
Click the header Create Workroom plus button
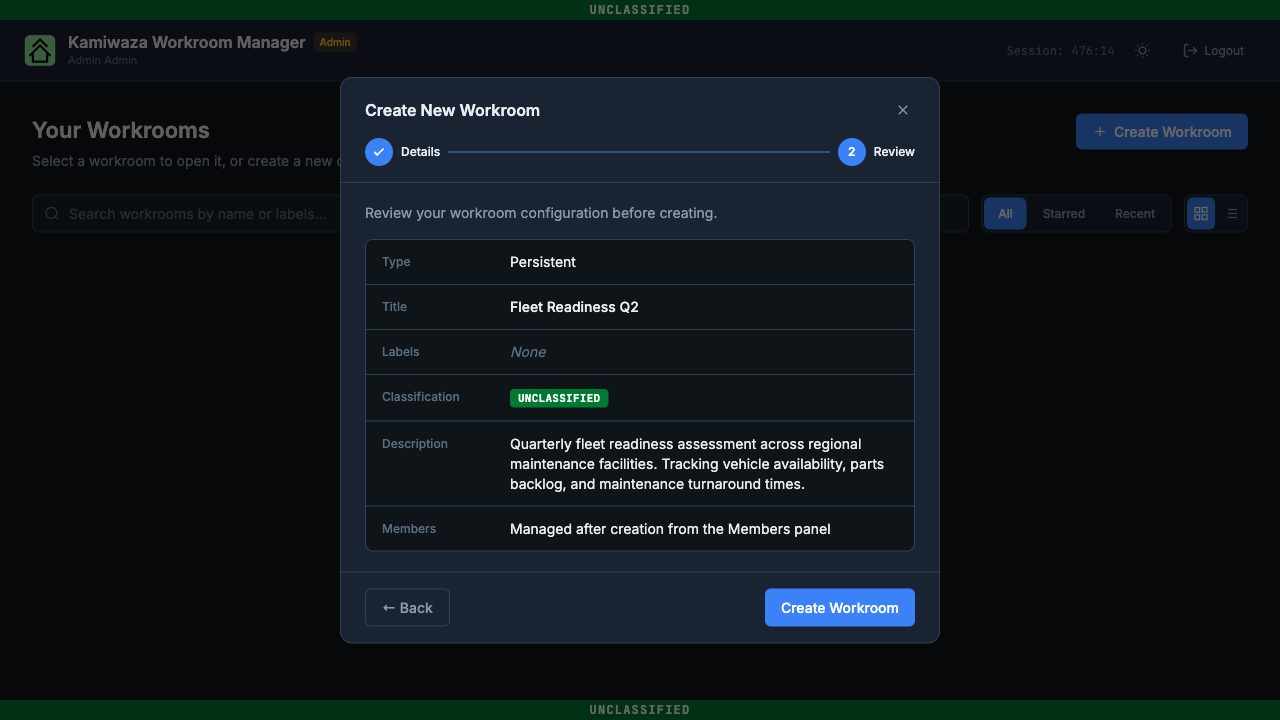[x=1162, y=131]
